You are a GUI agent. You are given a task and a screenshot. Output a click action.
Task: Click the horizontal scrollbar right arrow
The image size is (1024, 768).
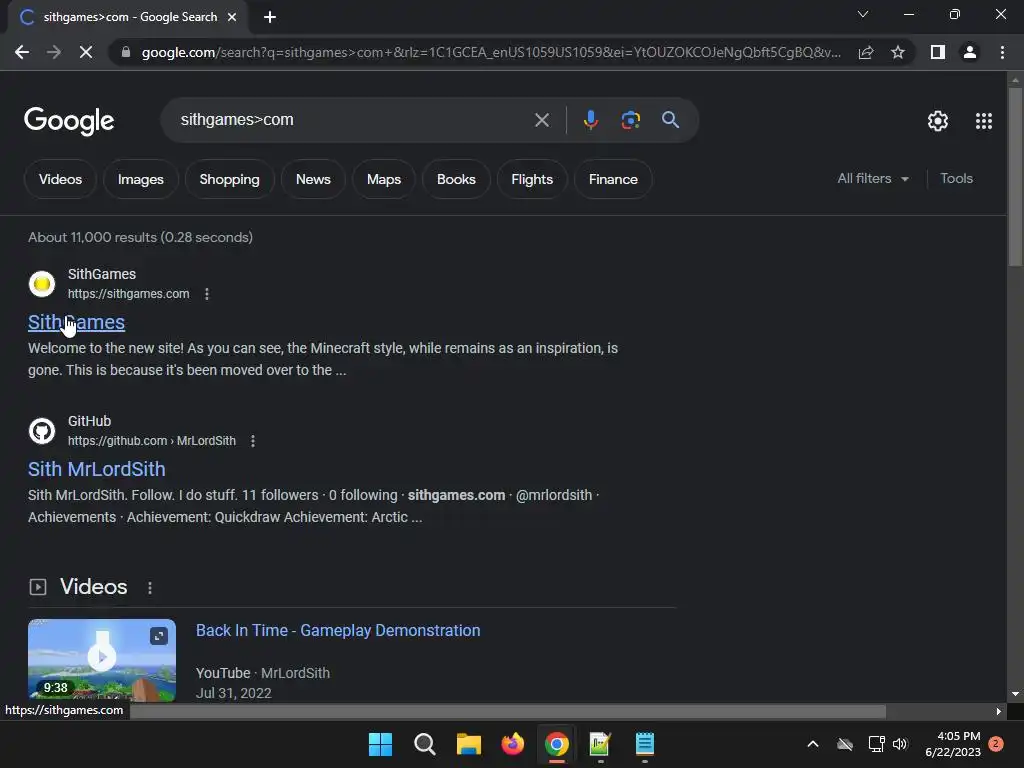point(999,711)
